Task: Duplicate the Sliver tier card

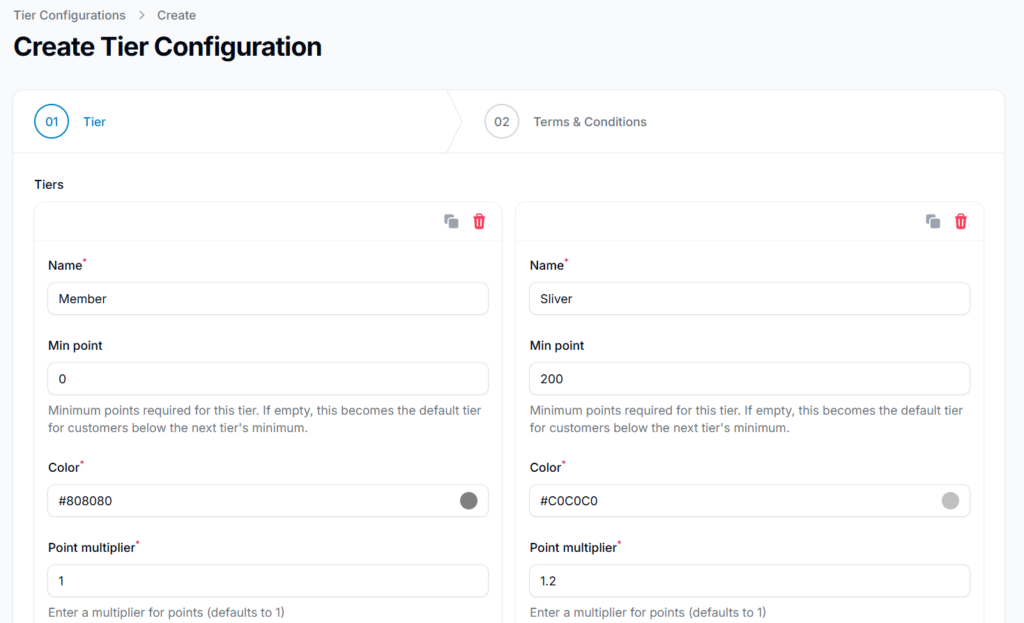Action: (x=933, y=221)
